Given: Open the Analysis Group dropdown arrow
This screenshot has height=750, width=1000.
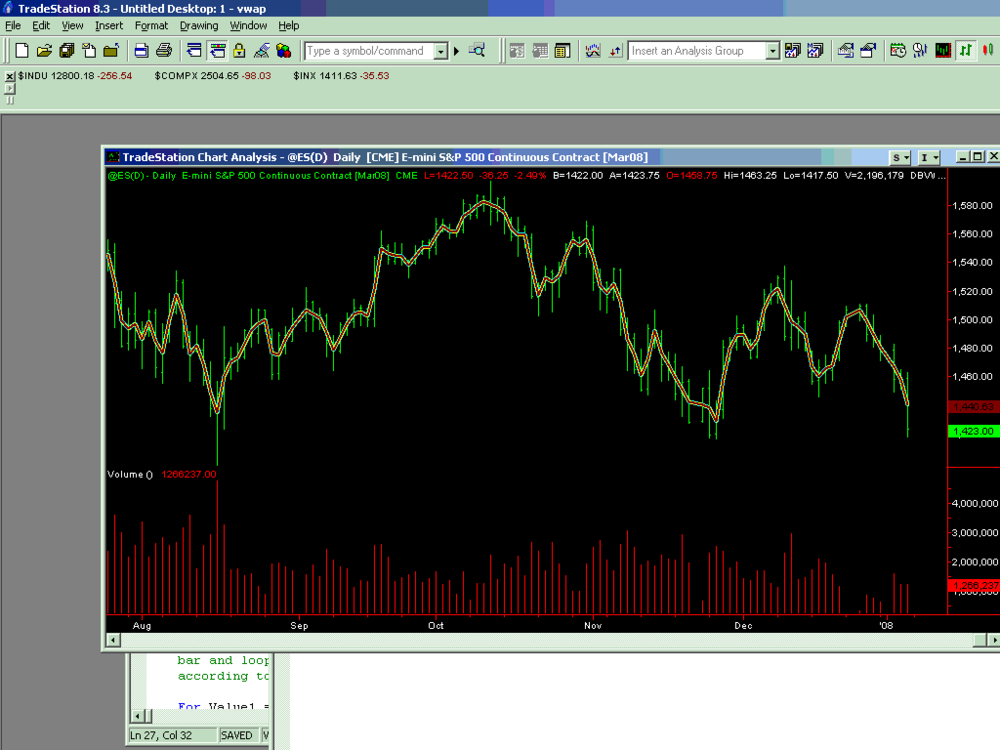Looking at the screenshot, I should [772, 51].
